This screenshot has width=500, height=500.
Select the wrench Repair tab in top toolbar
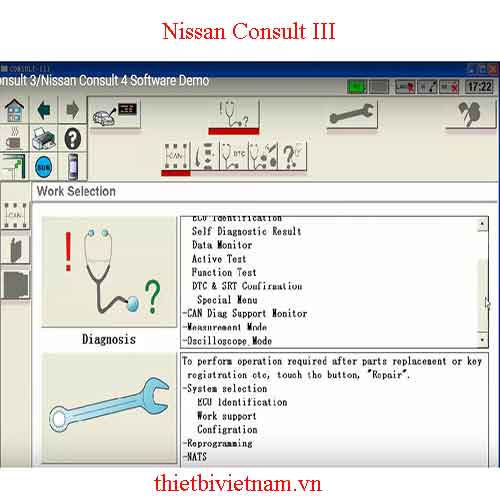pyautogui.click(x=352, y=114)
